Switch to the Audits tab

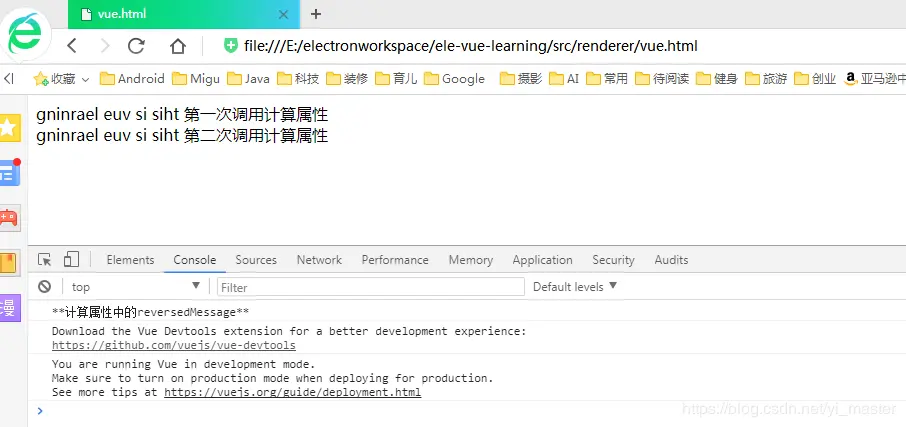click(x=671, y=260)
